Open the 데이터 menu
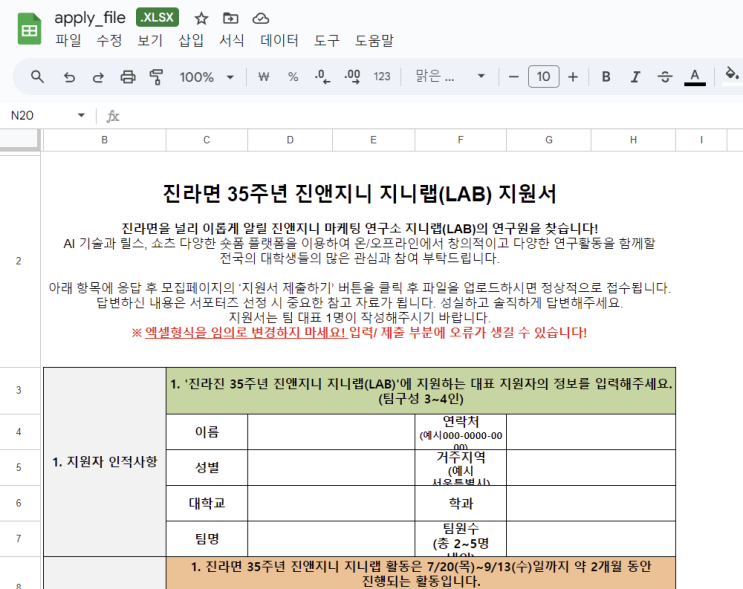Viewport: 743px width, 589px height. click(x=280, y=40)
